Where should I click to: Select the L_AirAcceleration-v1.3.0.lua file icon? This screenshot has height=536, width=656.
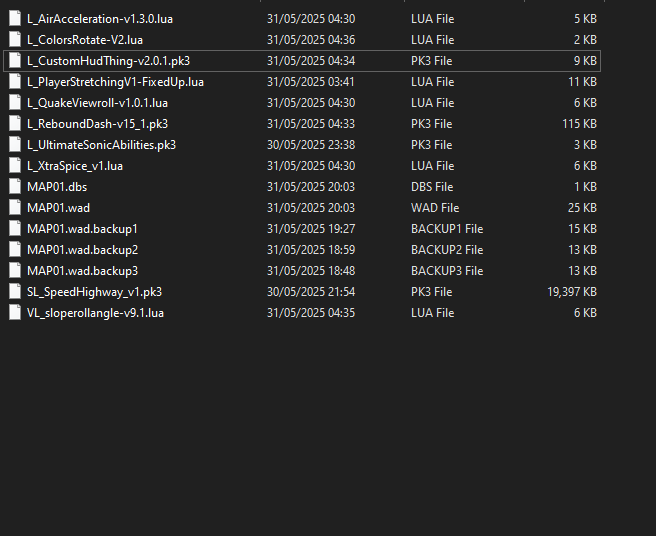point(15,19)
